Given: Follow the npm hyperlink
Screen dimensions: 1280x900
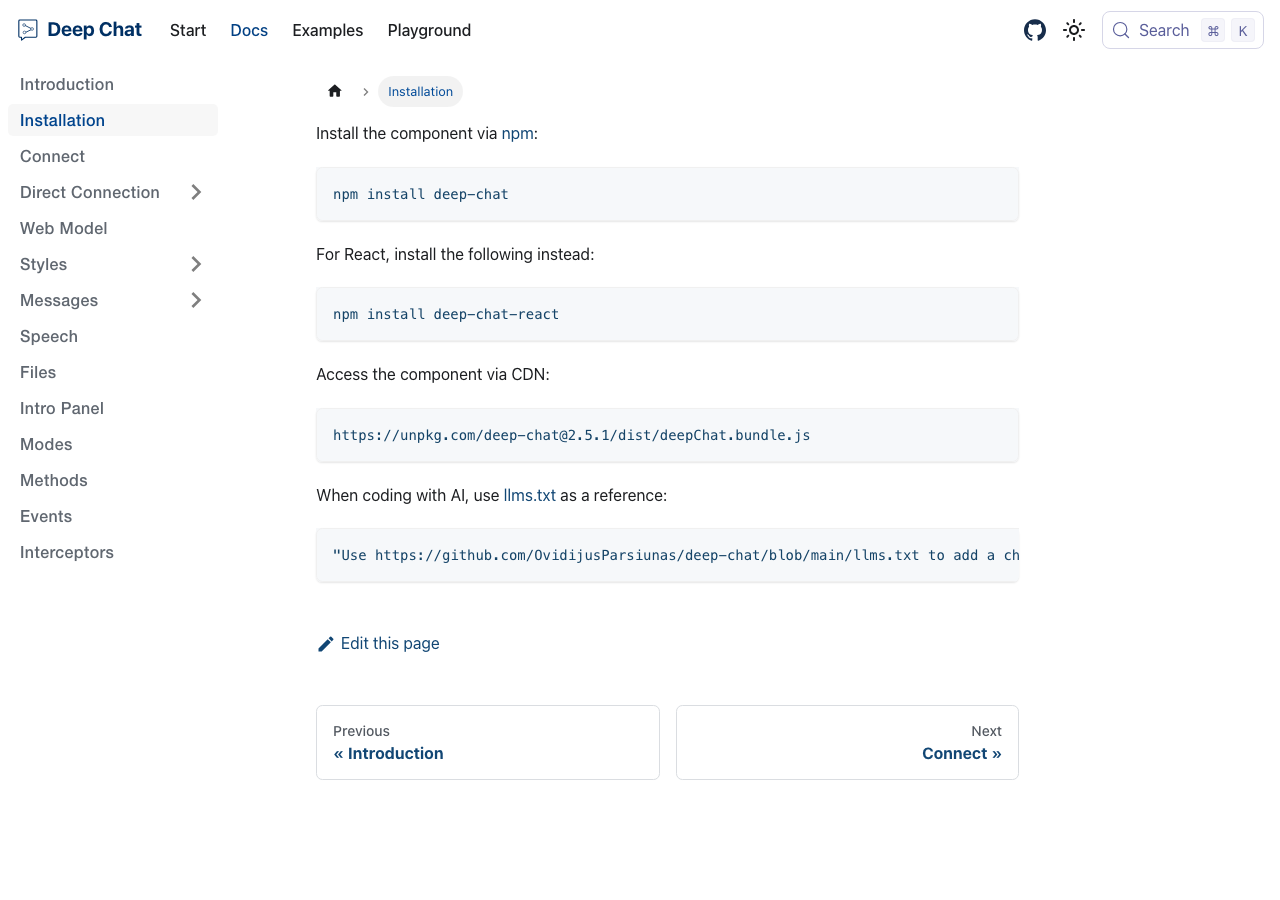Looking at the screenshot, I should [x=517, y=134].
